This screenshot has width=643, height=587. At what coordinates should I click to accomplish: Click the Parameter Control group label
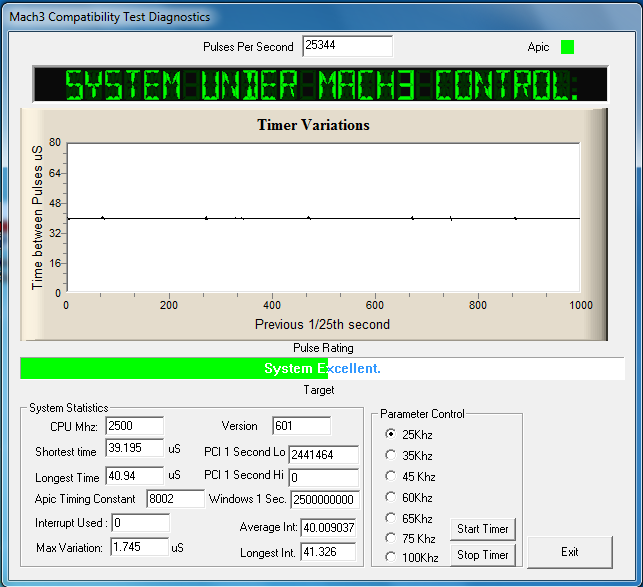[422, 414]
